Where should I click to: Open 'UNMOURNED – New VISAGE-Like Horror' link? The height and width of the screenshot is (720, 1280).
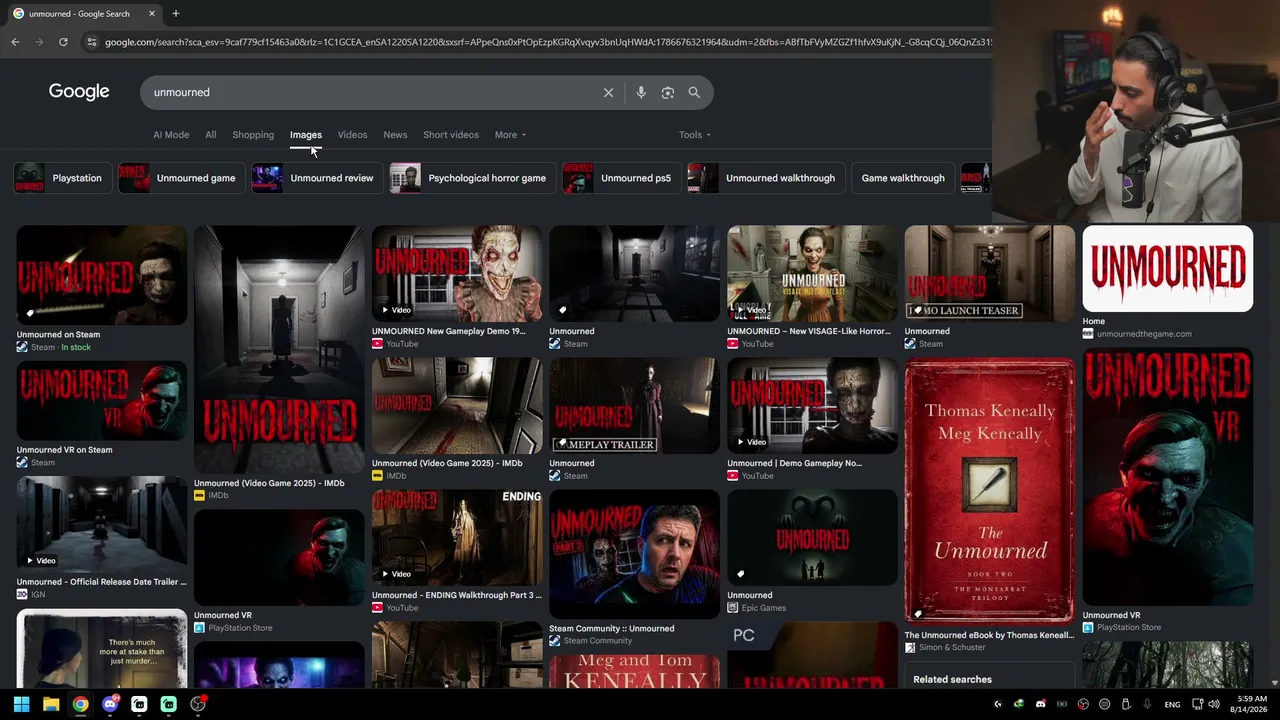pyautogui.click(x=808, y=331)
